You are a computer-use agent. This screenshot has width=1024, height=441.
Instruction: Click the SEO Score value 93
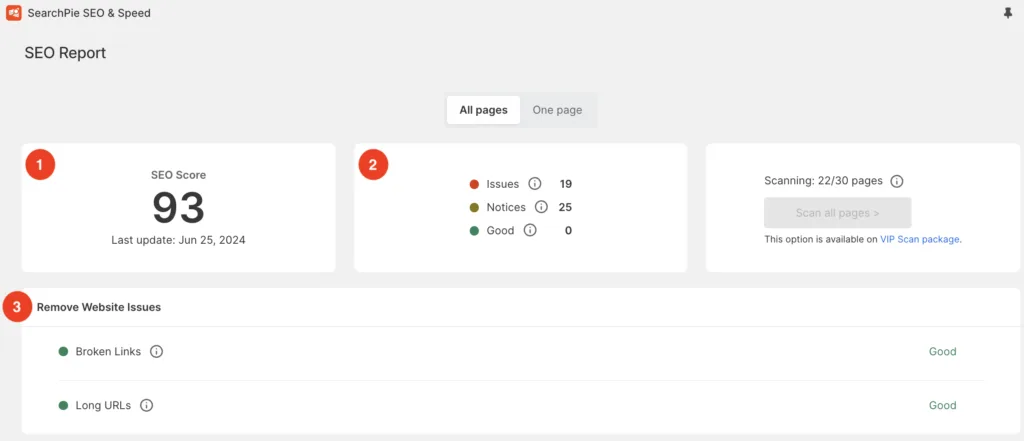tap(178, 208)
